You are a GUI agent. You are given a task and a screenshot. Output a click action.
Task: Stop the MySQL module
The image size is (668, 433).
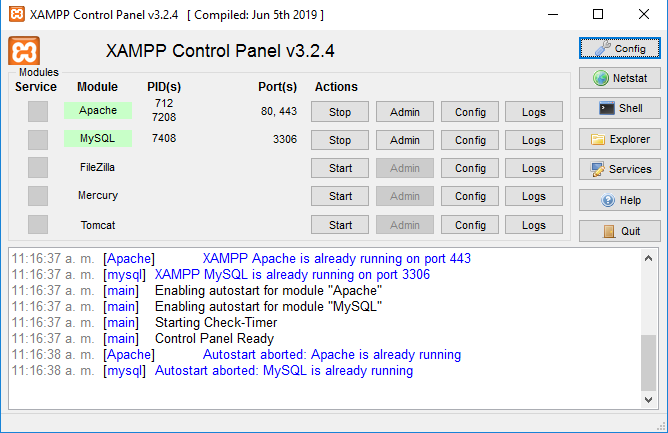coord(340,140)
